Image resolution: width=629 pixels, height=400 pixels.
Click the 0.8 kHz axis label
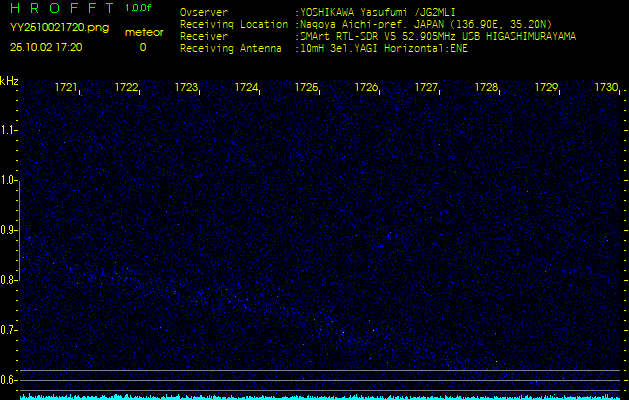(x=7, y=280)
